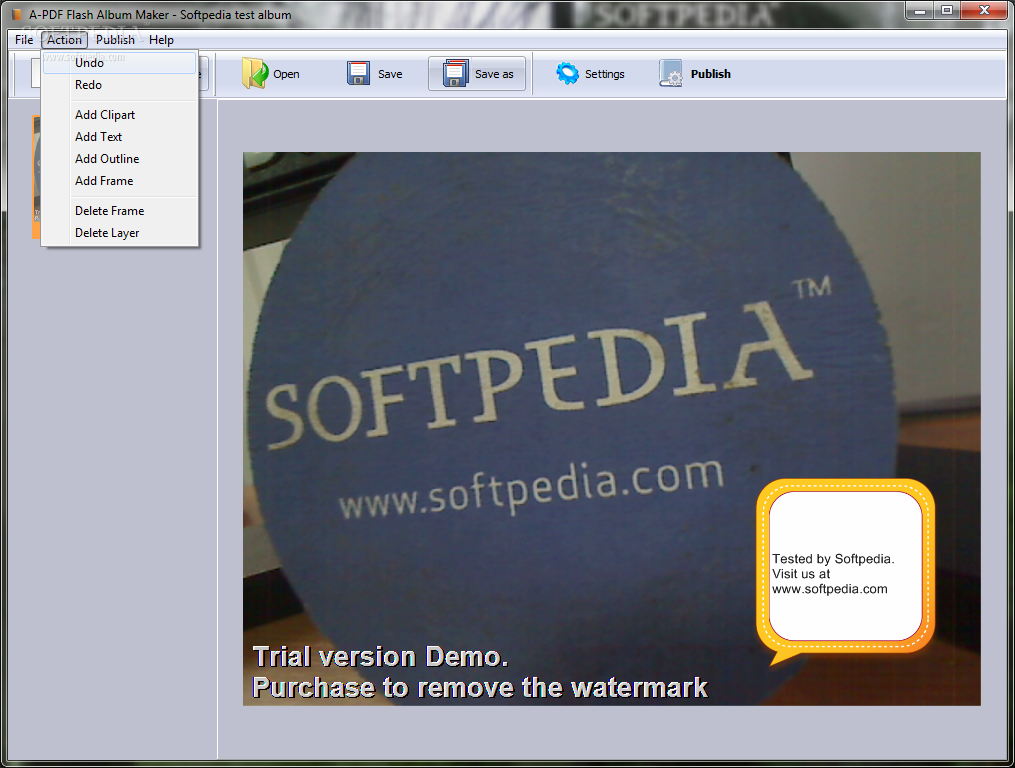Screen dimensions: 1015x768
Task: Click the Settings label in the toolbar
Action: click(605, 74)
